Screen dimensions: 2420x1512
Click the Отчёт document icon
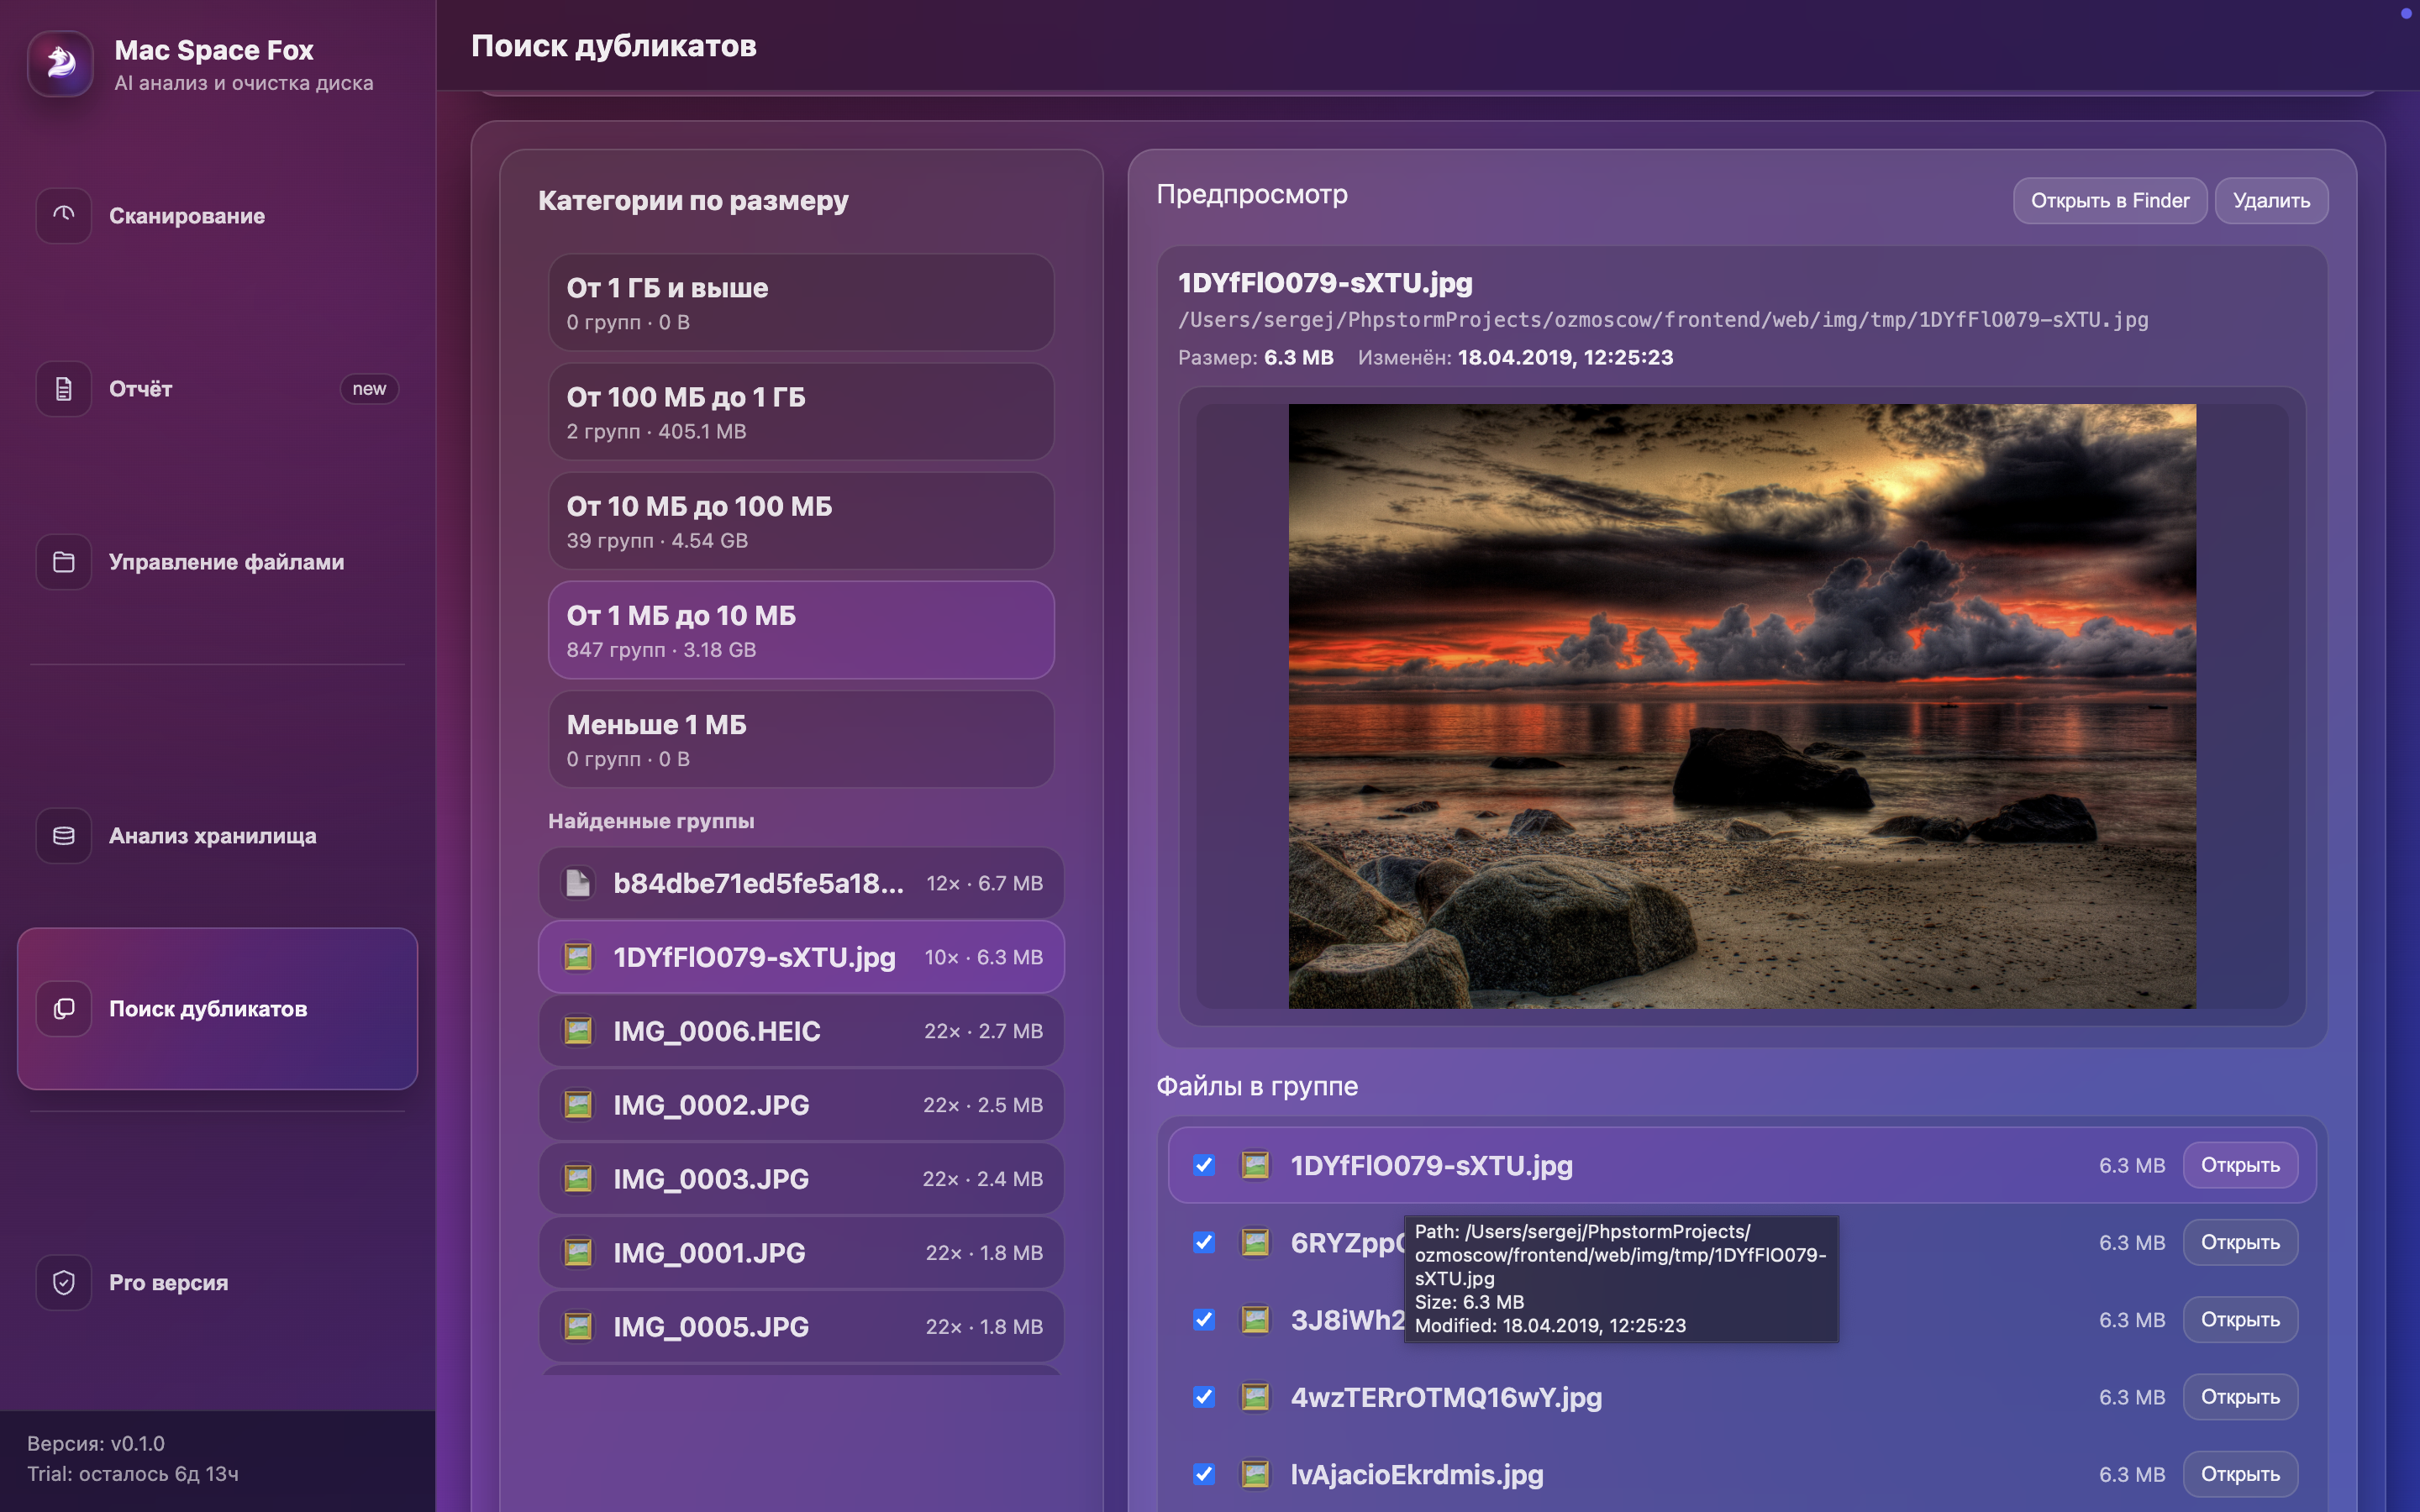click(64, 389)
